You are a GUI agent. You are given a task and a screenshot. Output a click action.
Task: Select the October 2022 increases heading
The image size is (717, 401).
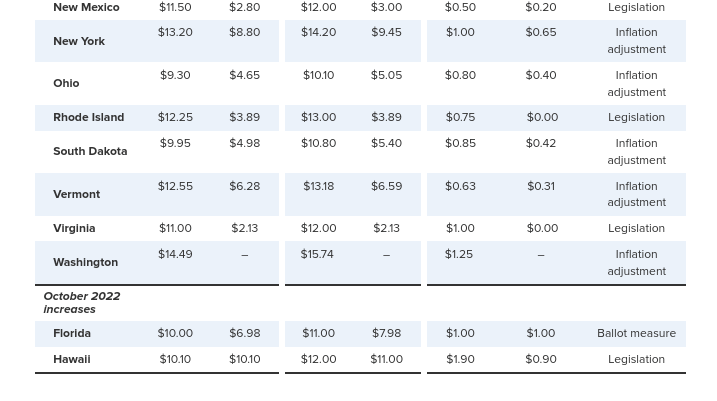(x=81, y=302)
